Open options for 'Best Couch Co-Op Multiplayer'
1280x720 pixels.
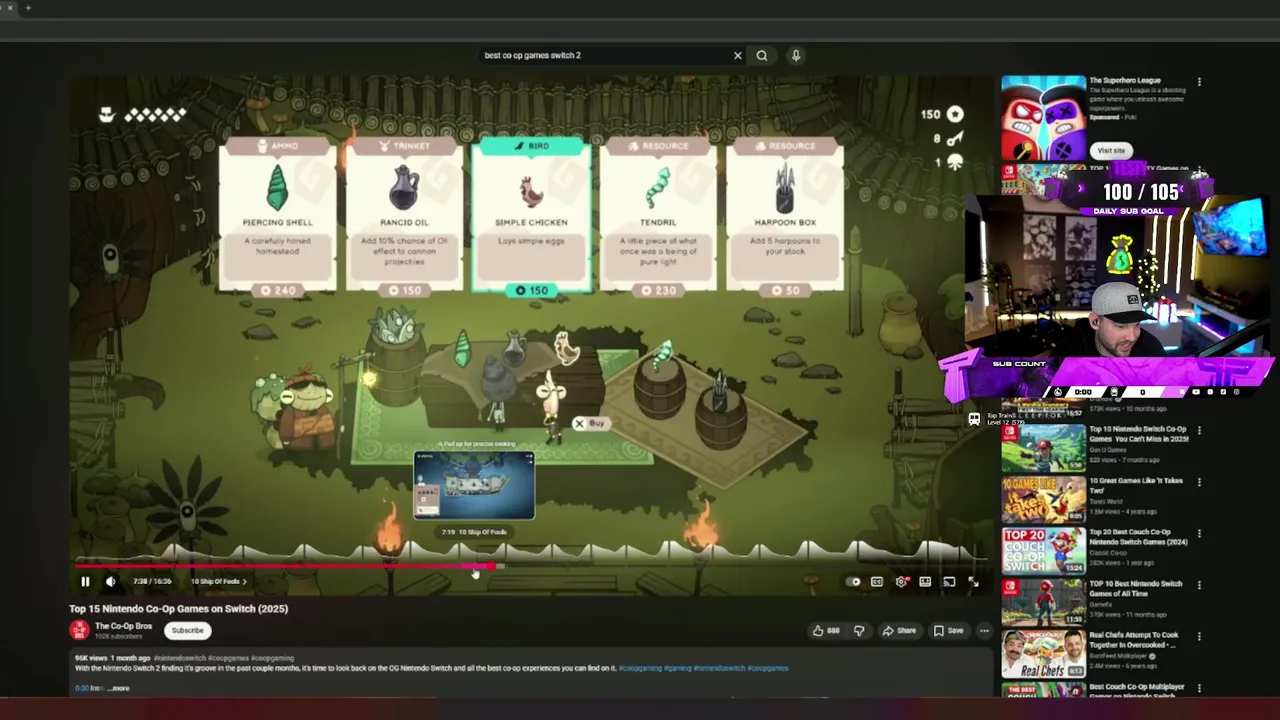click(1199, 688)
